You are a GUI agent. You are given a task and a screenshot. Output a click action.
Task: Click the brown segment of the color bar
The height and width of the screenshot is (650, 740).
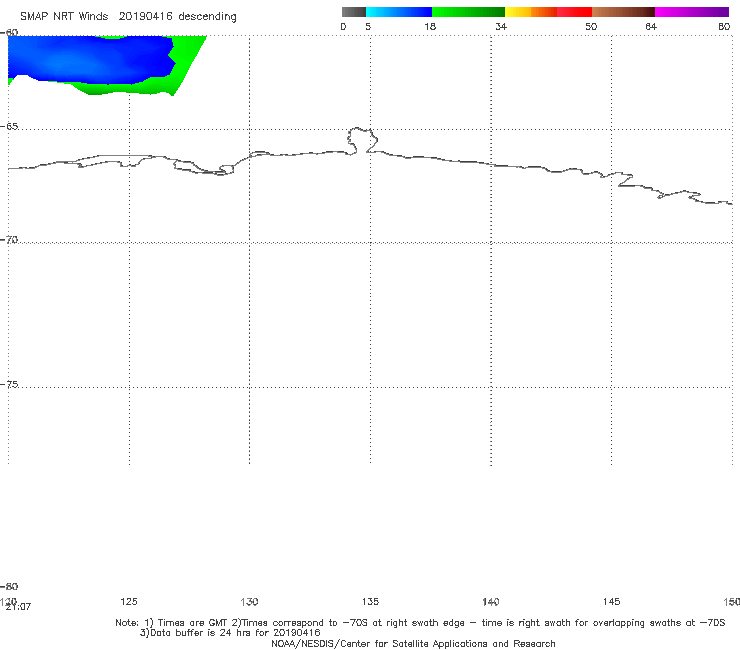click(623, 12)
